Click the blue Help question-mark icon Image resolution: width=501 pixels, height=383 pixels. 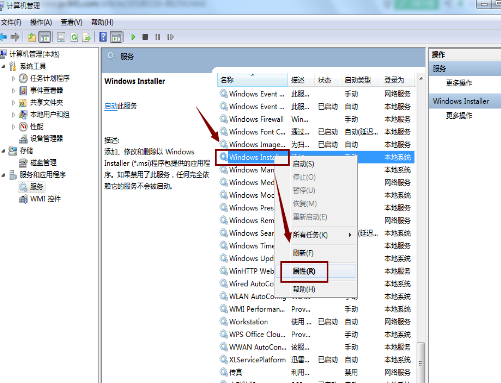coord(103,37)
